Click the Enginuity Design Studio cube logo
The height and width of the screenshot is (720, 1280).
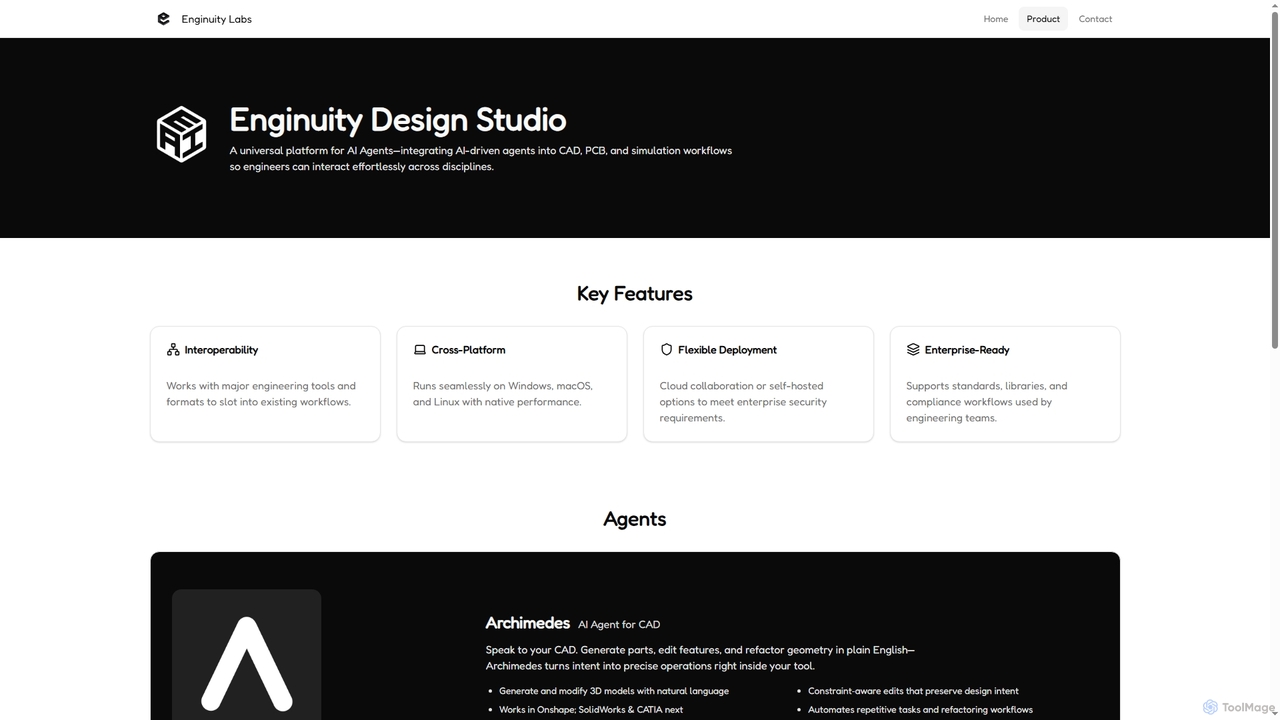point(181,134)
